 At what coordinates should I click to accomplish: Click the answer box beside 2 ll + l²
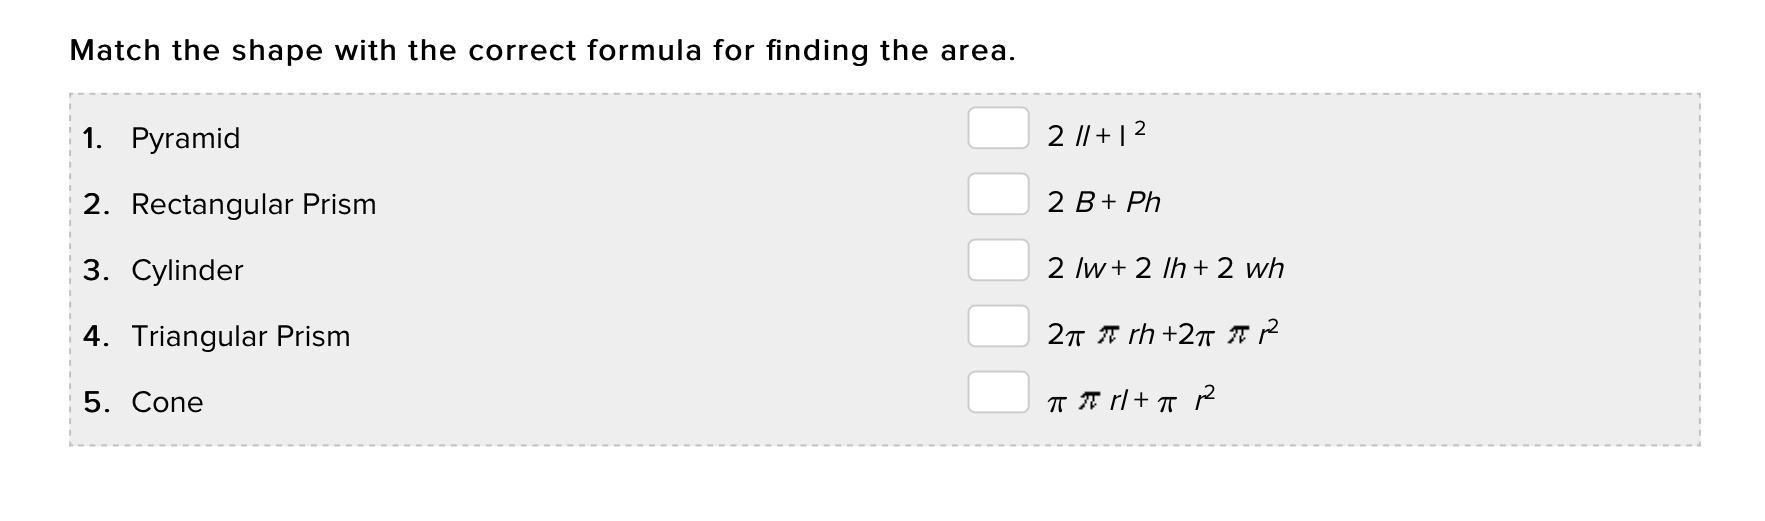click(x=998, y=128)
